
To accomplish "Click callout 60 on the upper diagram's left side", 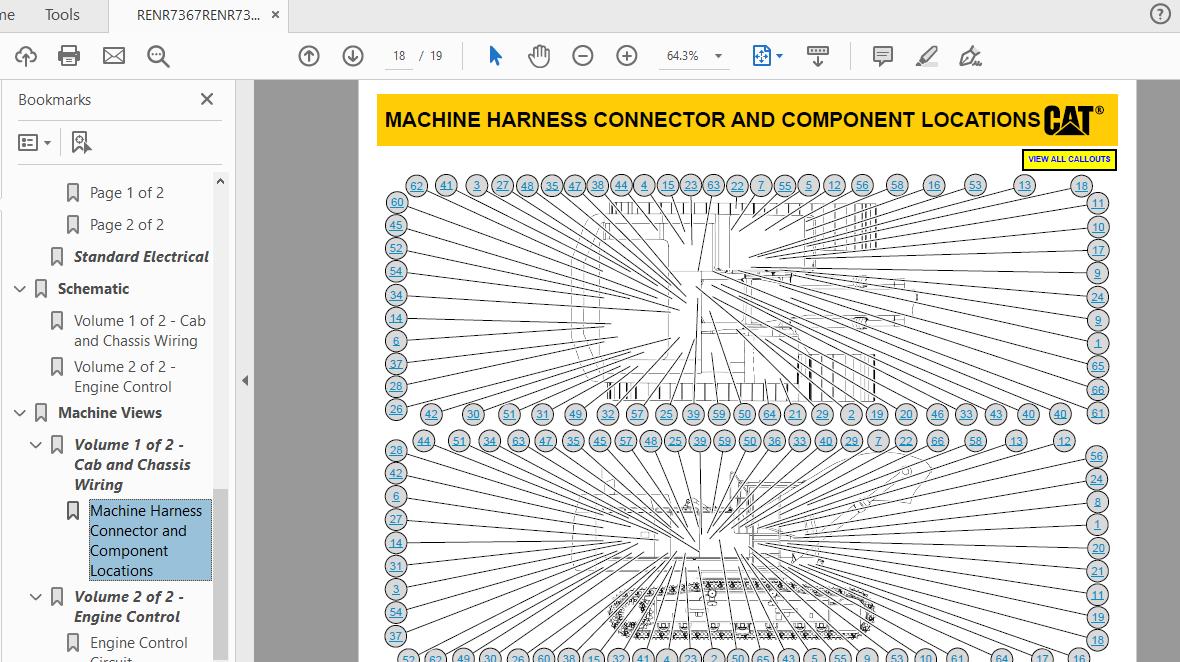I will pyautogui.click(x=397, y=202).
